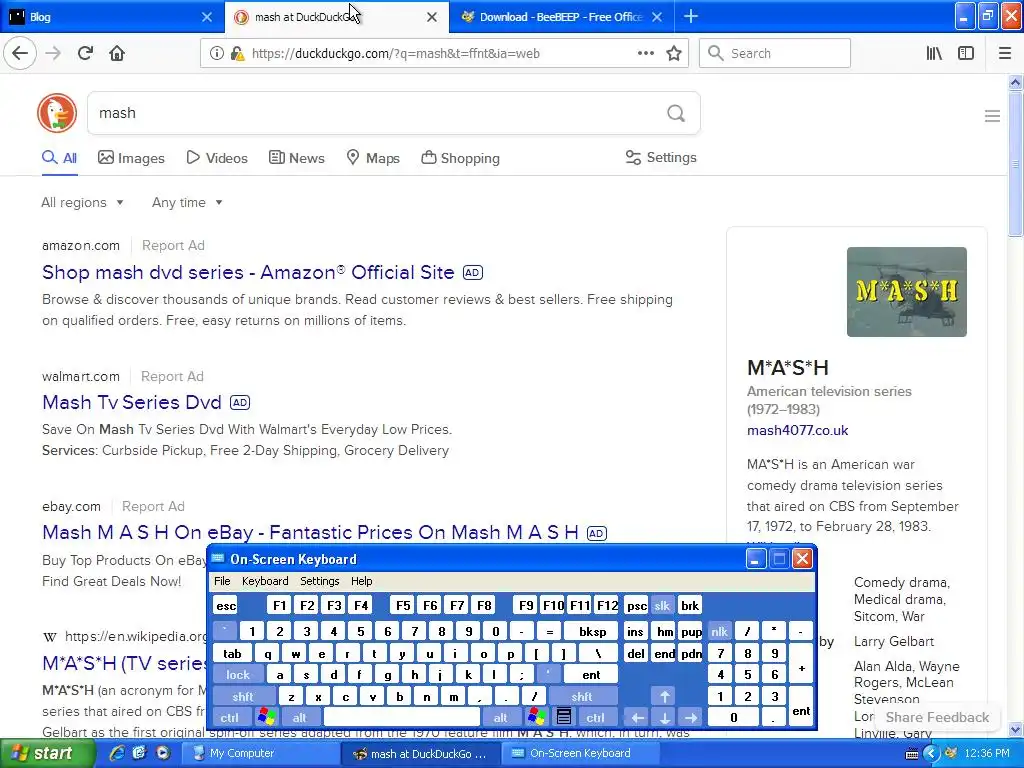Open the Any time filter dropdown

[x=187, y=202]
